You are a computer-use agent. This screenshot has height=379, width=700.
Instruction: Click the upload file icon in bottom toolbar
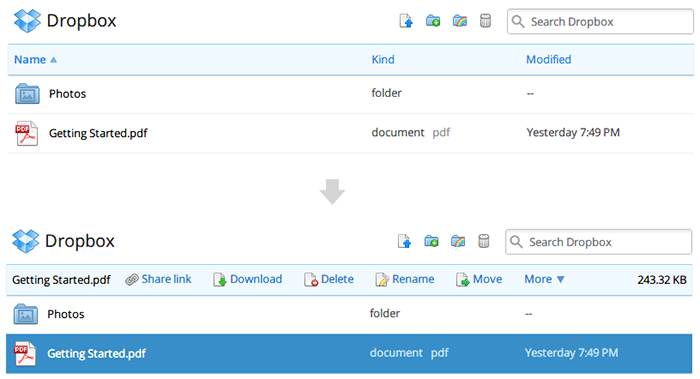tap(404, 242)
